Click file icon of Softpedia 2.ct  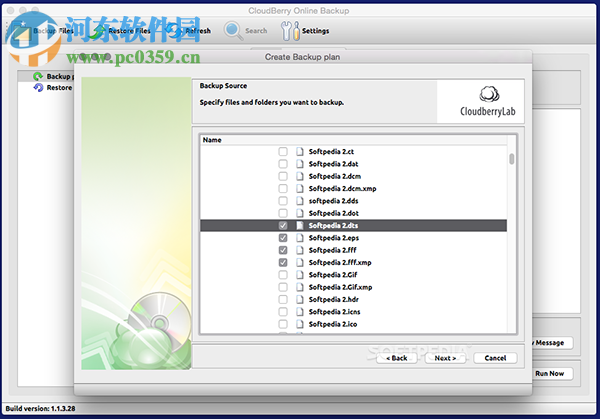pyautogui.click(x=300, y=152)
